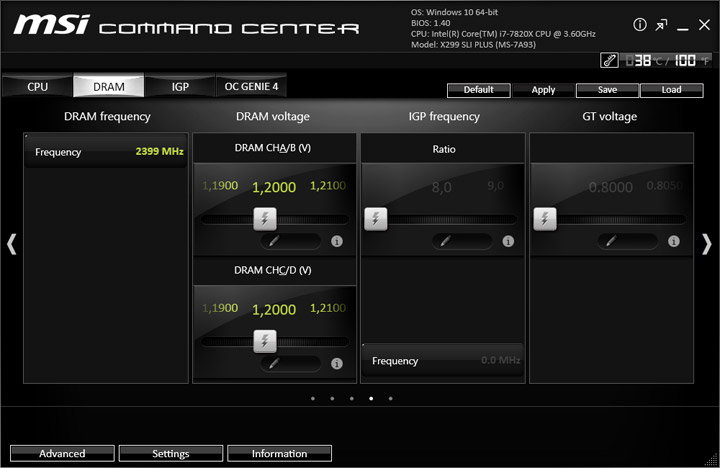Go to previous page with left chevron
This screenshot has height=468, width=720.
click(x=11, y=244)
